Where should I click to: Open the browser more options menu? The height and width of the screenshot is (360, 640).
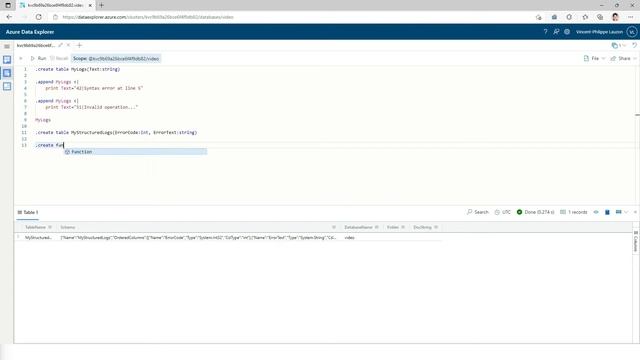coord(631,17)
